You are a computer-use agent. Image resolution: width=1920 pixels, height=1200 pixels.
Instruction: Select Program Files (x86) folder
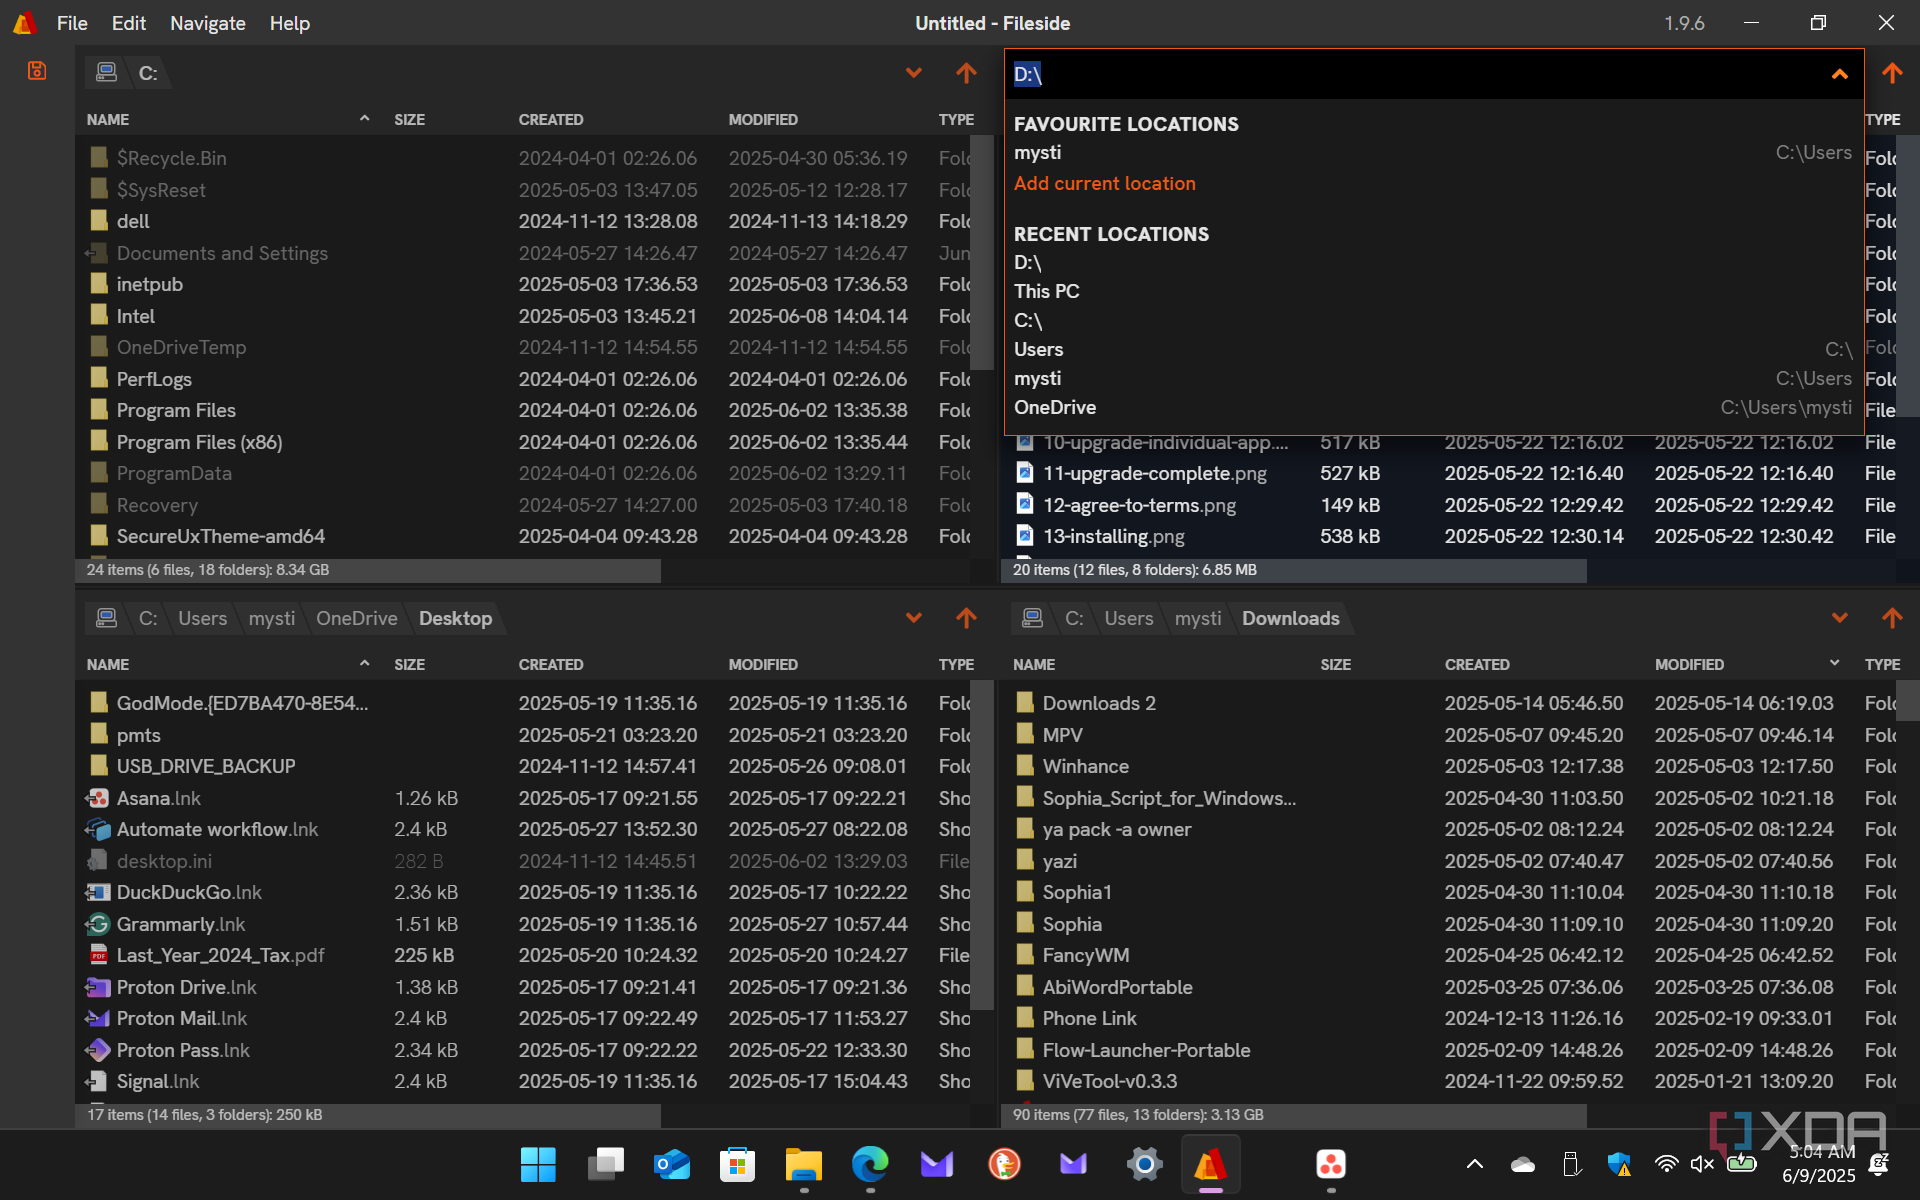click(199, 442)
